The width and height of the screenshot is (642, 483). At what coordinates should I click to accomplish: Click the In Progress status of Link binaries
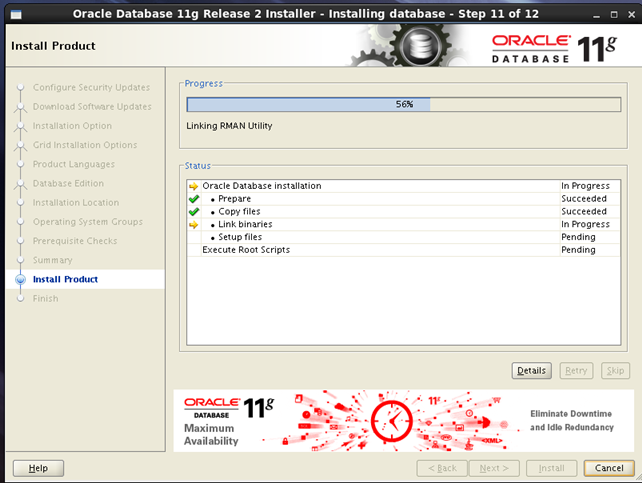(x=585, y=224)
